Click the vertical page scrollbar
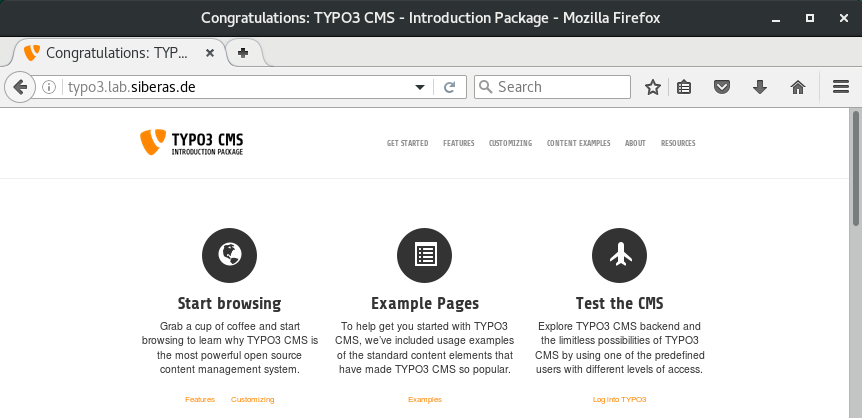862x418 pixels. (x=855, y=170)
